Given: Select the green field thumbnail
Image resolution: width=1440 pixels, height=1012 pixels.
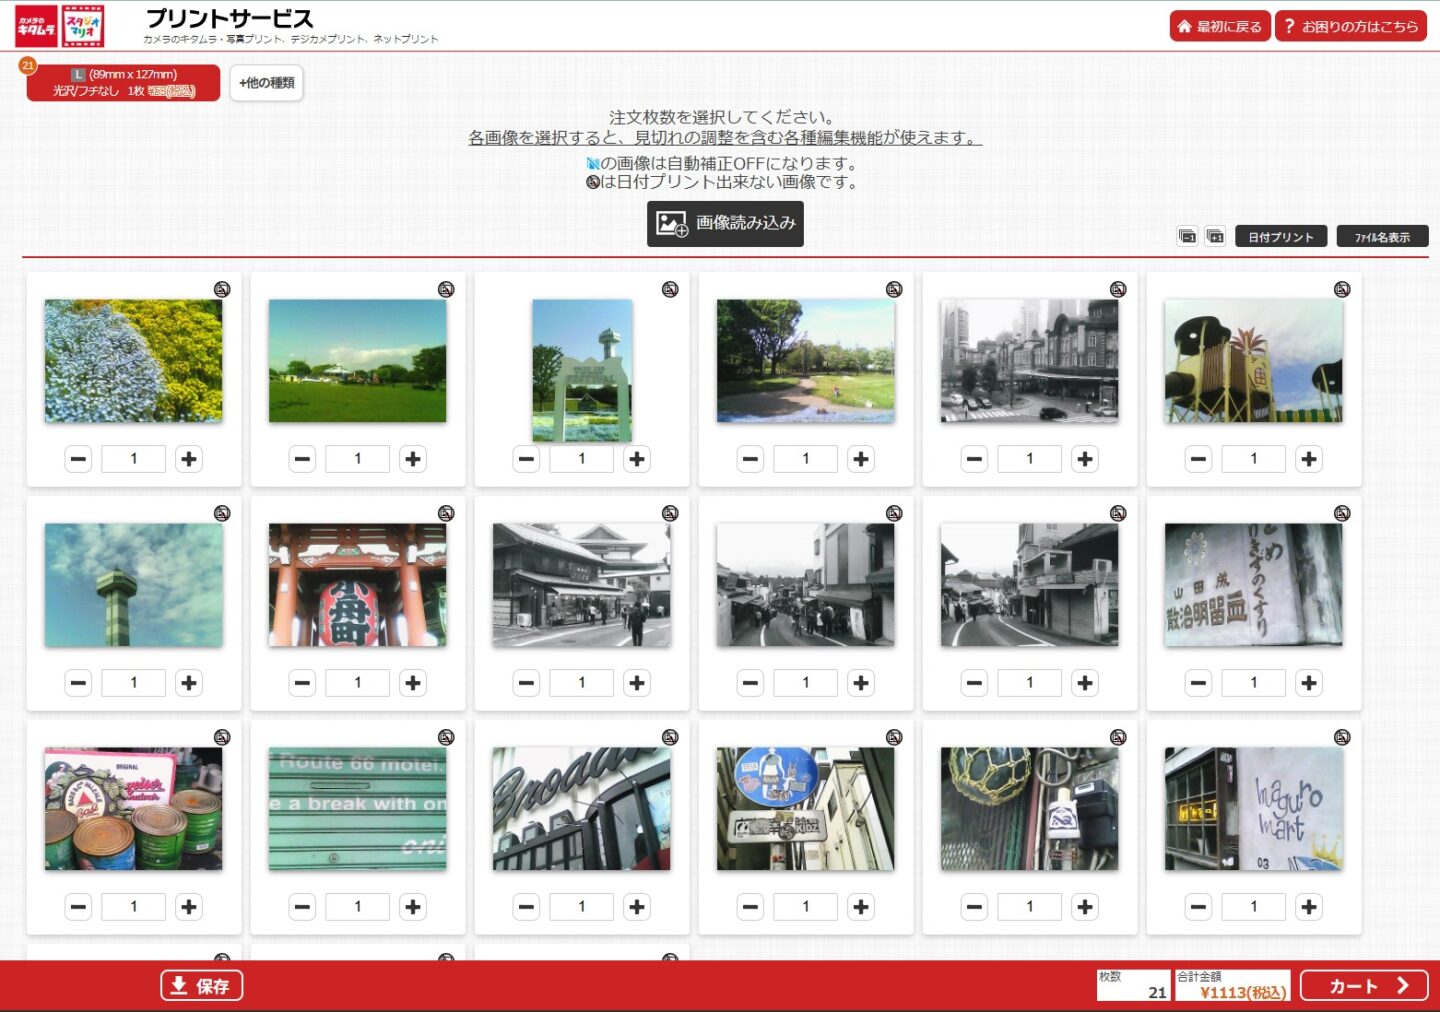Looking at the screenshot, I should tap(357, 361).
